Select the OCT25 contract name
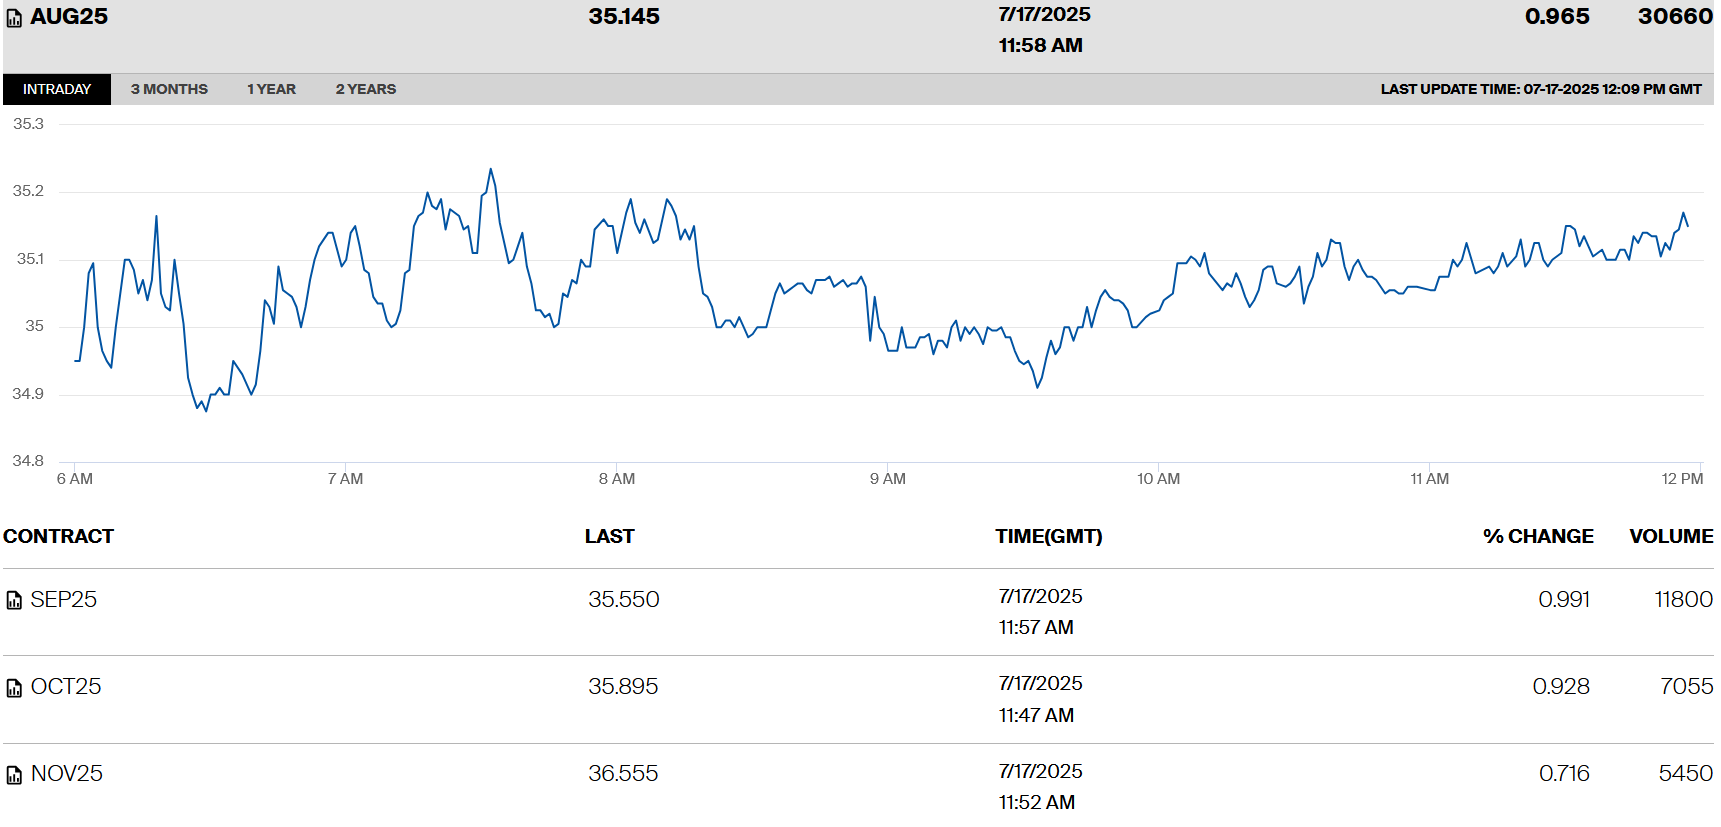The image size is (1721, 827). point(66,686)
